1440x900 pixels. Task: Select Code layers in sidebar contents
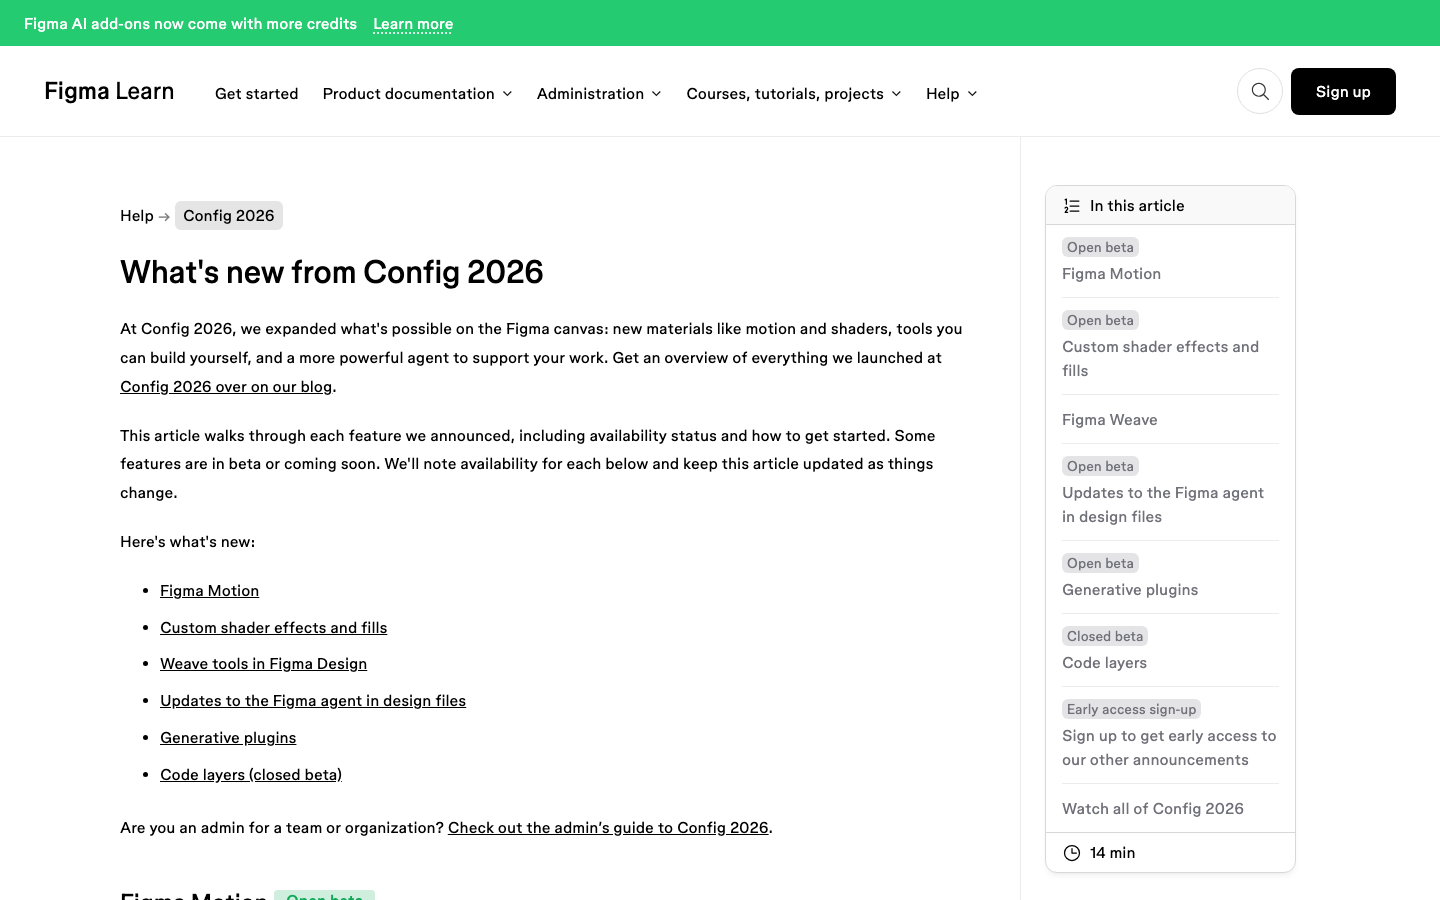[x=1104, y=662]
